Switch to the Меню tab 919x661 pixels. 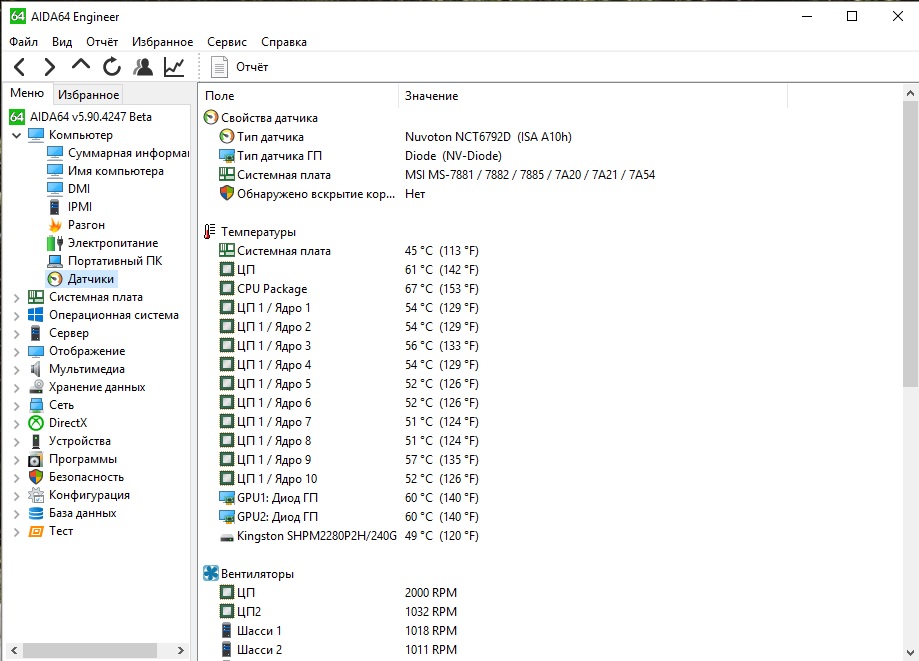pyautogui.click(x=27, y=93)
